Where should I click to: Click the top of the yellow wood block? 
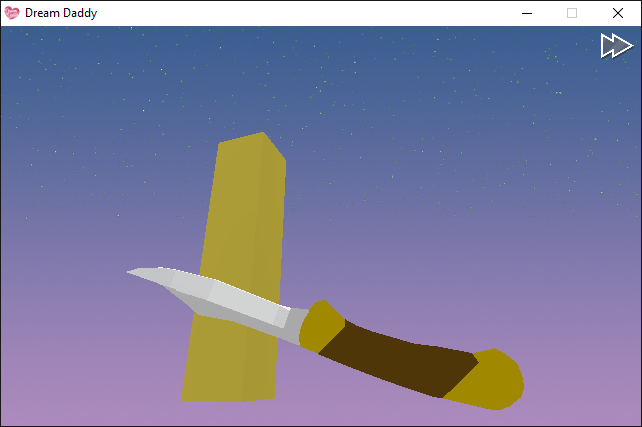[253, 145]
